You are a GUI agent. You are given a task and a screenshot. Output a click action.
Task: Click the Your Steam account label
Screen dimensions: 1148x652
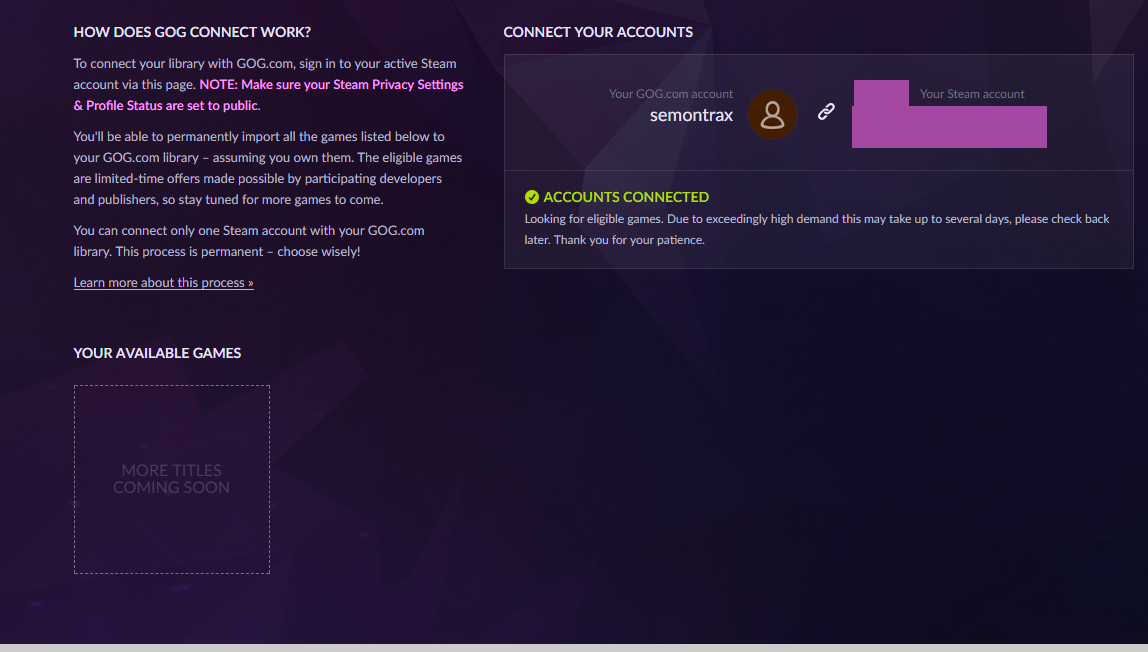[972, 94]
